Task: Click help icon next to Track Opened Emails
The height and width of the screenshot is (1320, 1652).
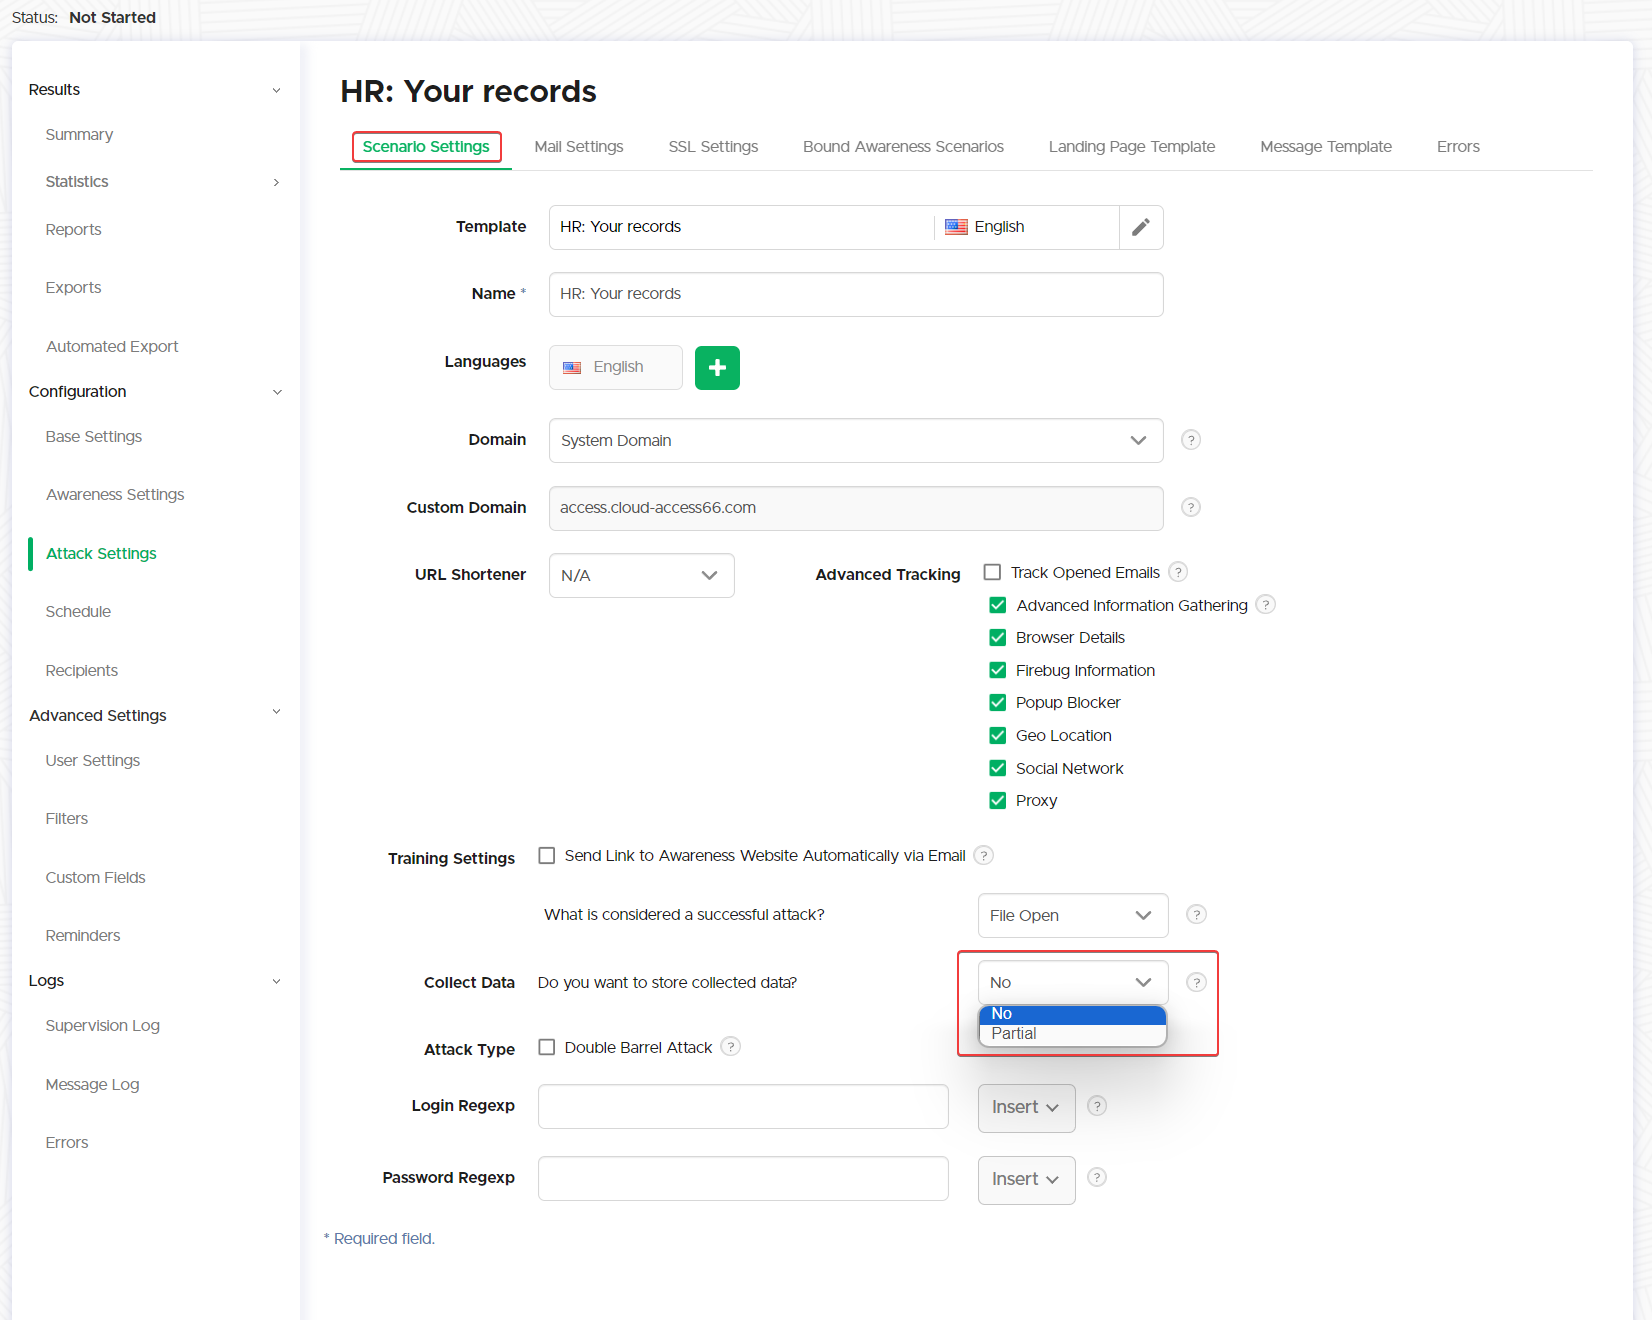Action: [1178, 572]
